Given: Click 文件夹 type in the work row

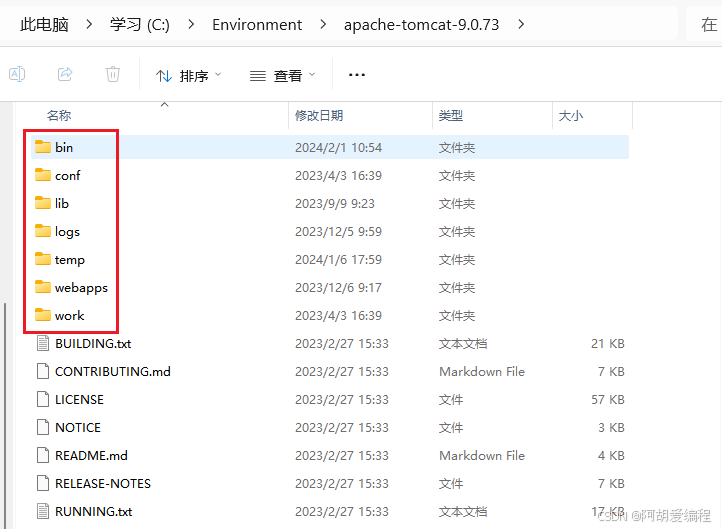Looking at the screenshot, I should coord(457,315).
